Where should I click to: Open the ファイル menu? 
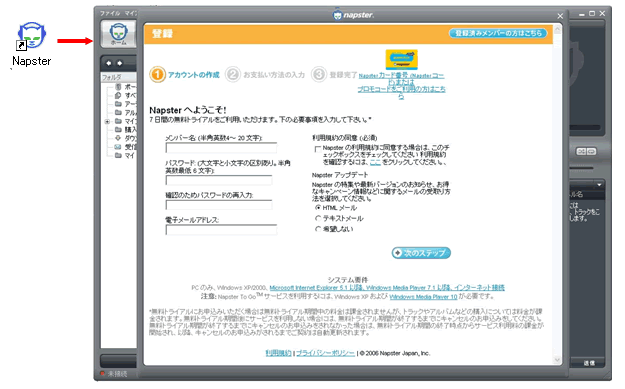[110, 13]
